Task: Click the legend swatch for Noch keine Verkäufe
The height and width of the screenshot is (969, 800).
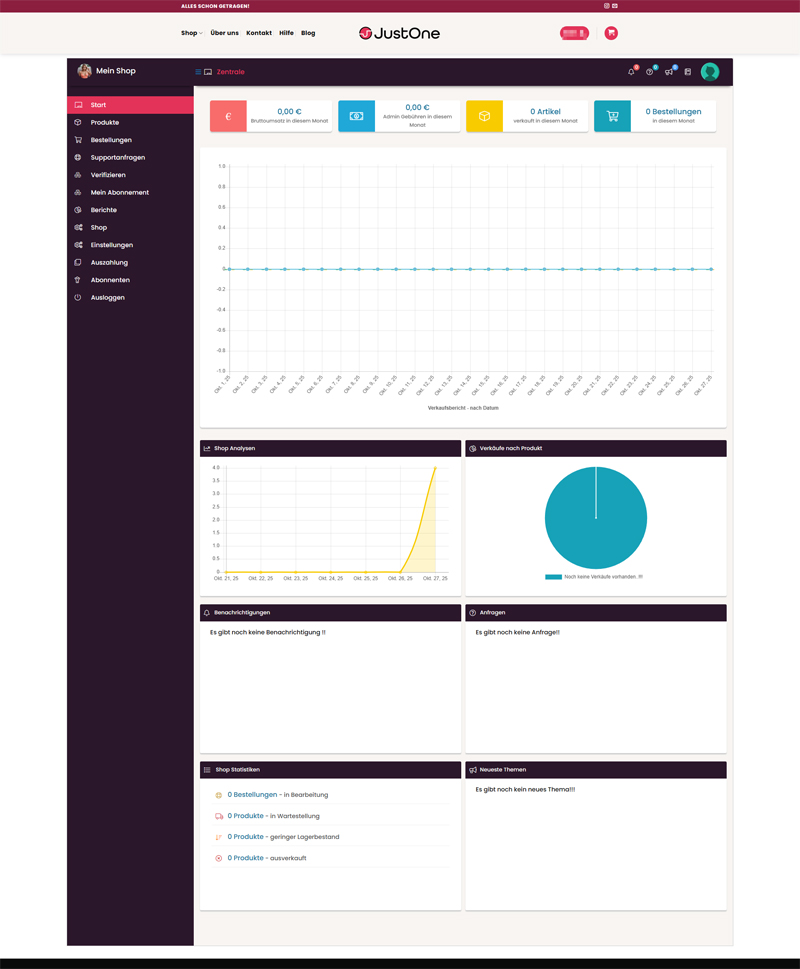Action: [x=552, y=576]
